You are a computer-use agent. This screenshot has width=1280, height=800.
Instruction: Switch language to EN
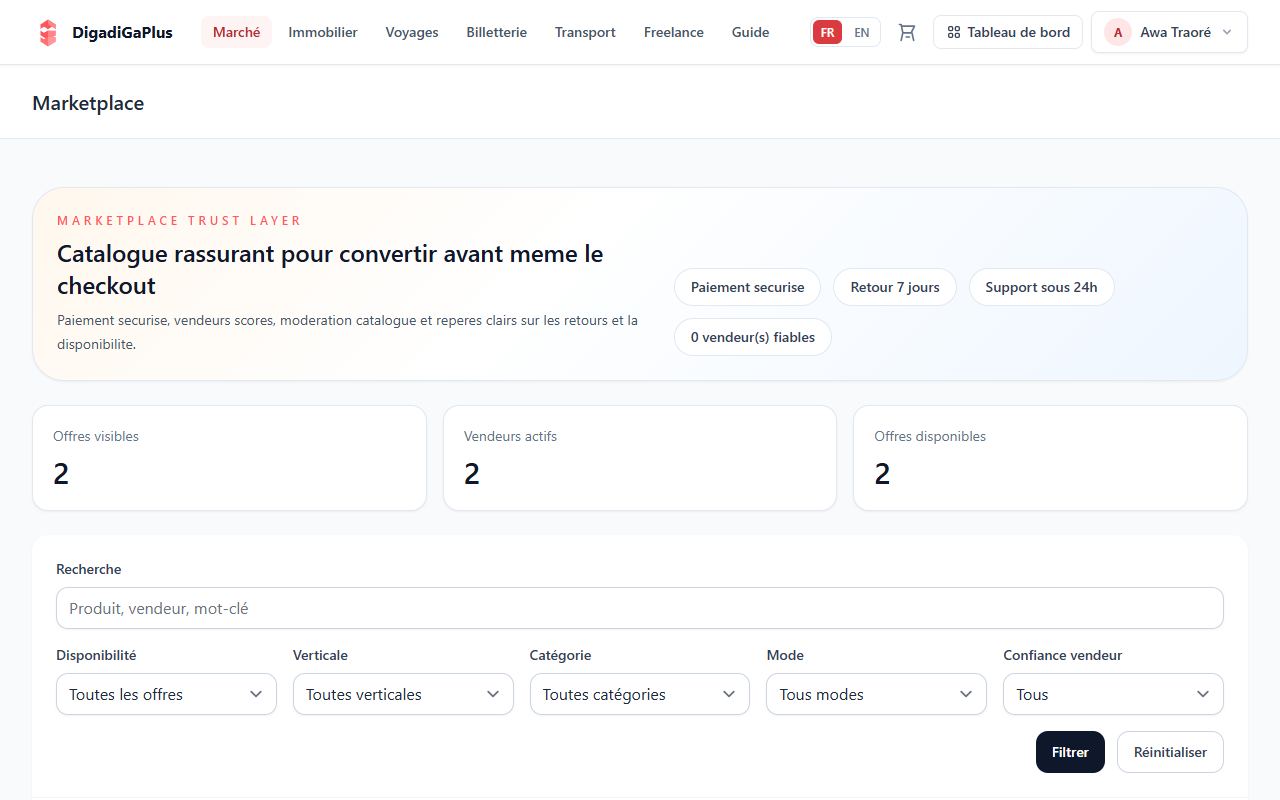click(861, 32)
